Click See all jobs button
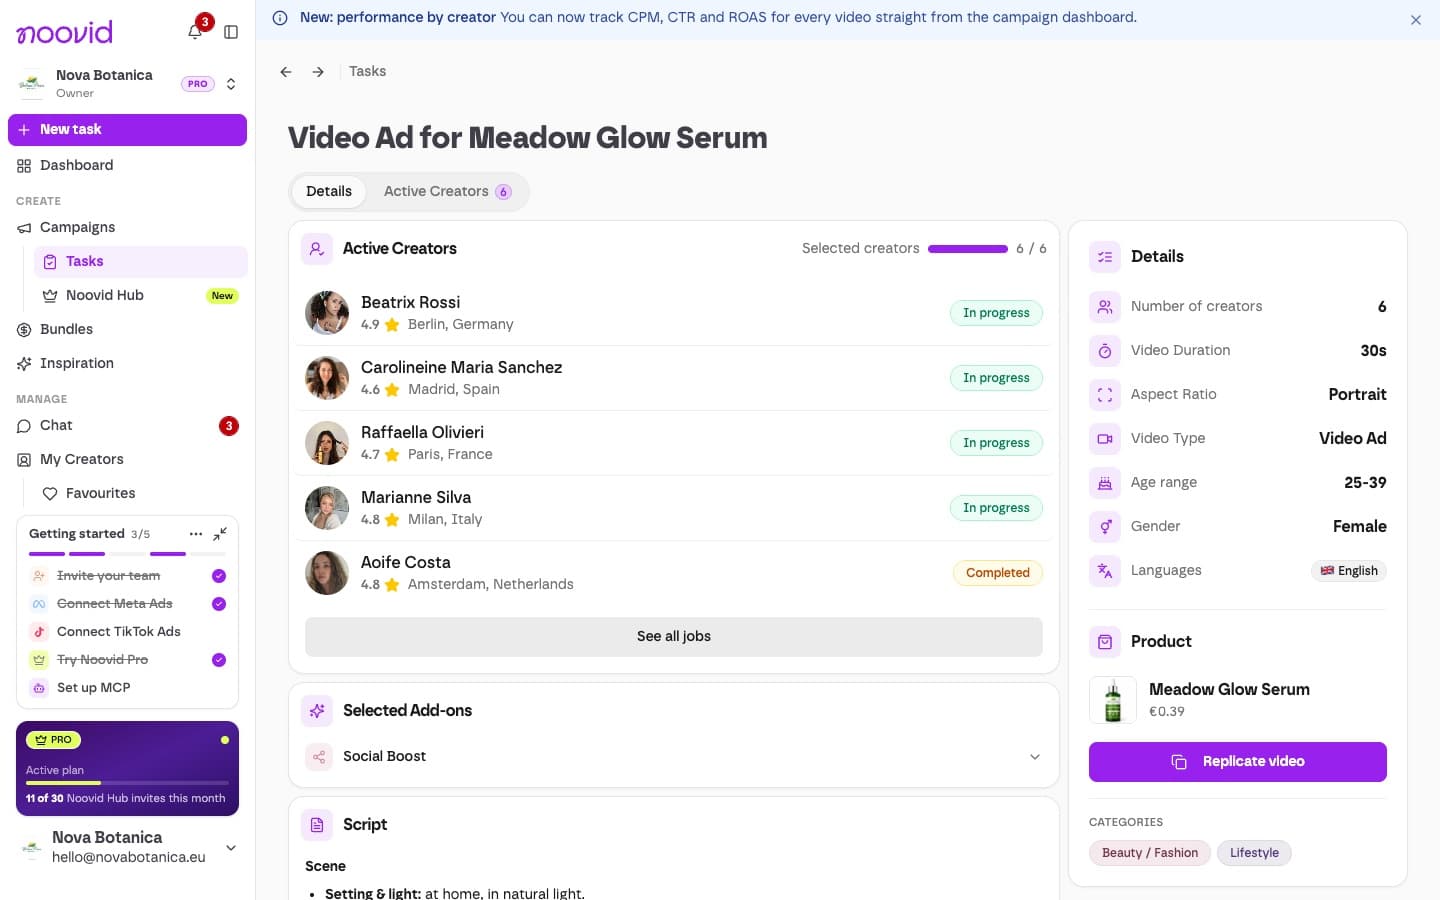Image resolution: width=1440 pixels, height=900 pixels. [674, 636]
